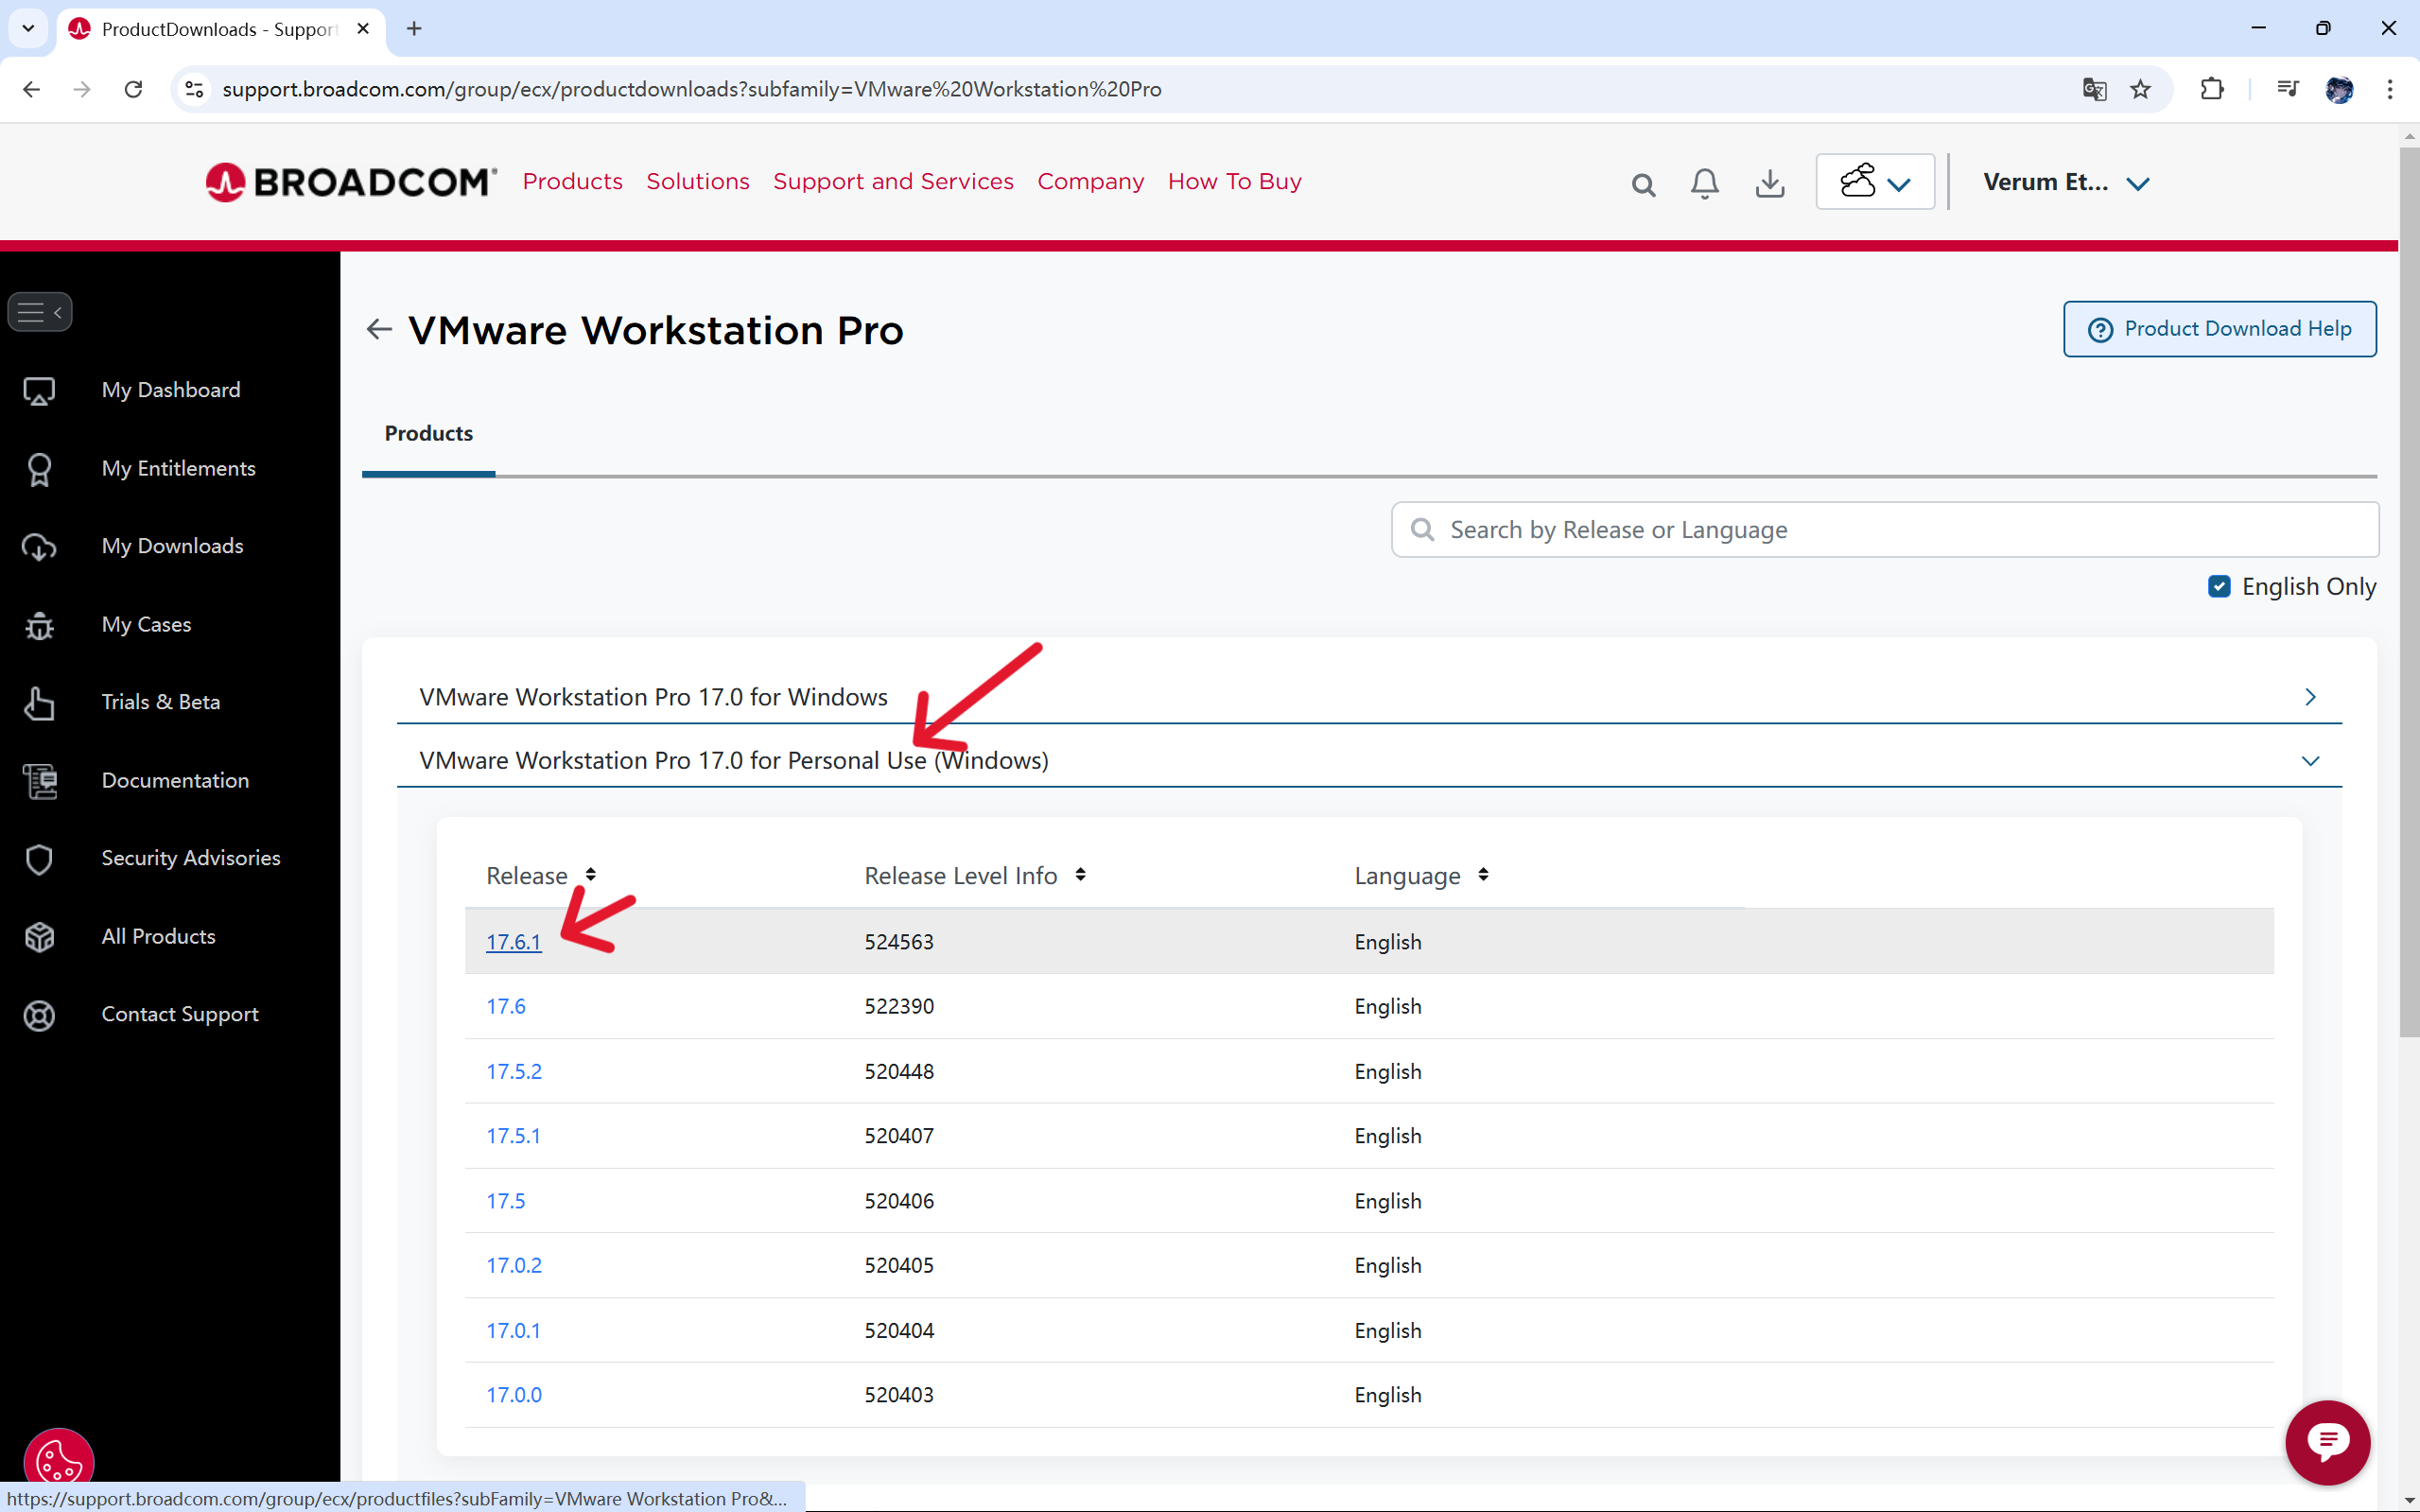Open release 17.5 link
The width and height of the screenshot is (2420, 1512).
click(x=505, y=1201)
